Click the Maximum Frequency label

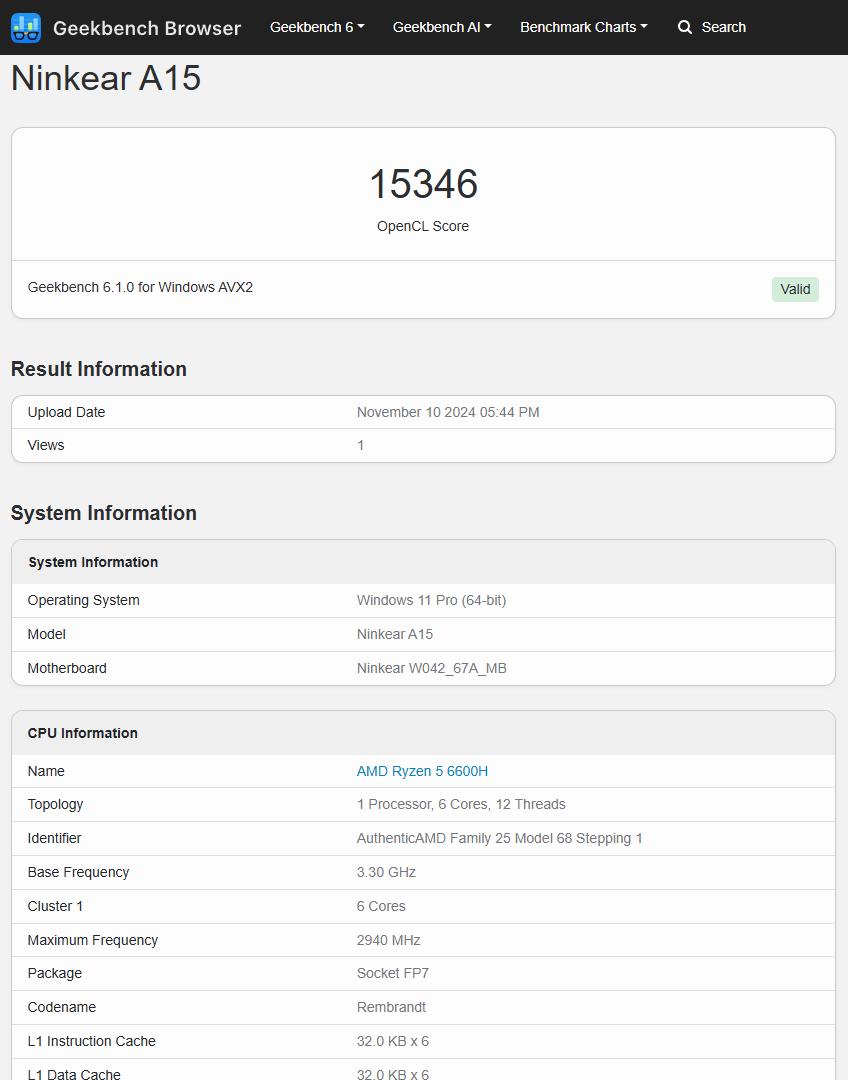pyautogui.click(x=92, y=940)
